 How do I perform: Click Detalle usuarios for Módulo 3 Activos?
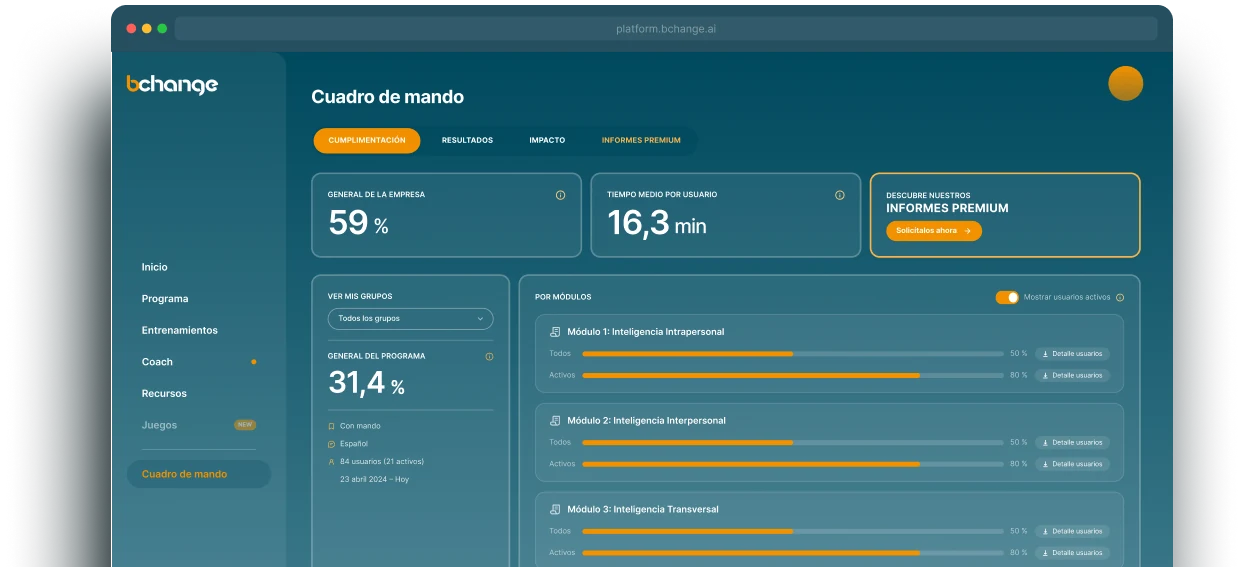tap(1072, 552)
